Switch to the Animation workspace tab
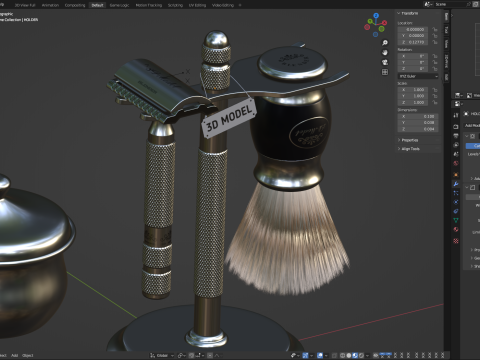Image resolution: width=480 pixels, height=360 pixels. coord(50,5)
